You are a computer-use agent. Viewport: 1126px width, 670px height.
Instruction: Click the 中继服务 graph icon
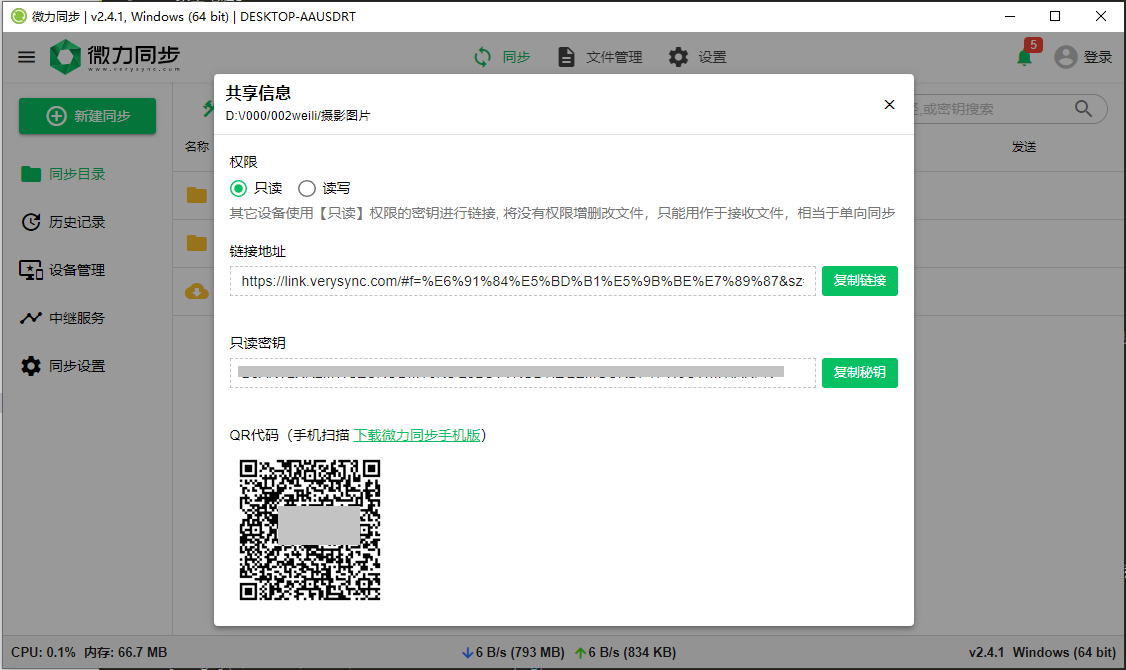[x=31, y=317]
